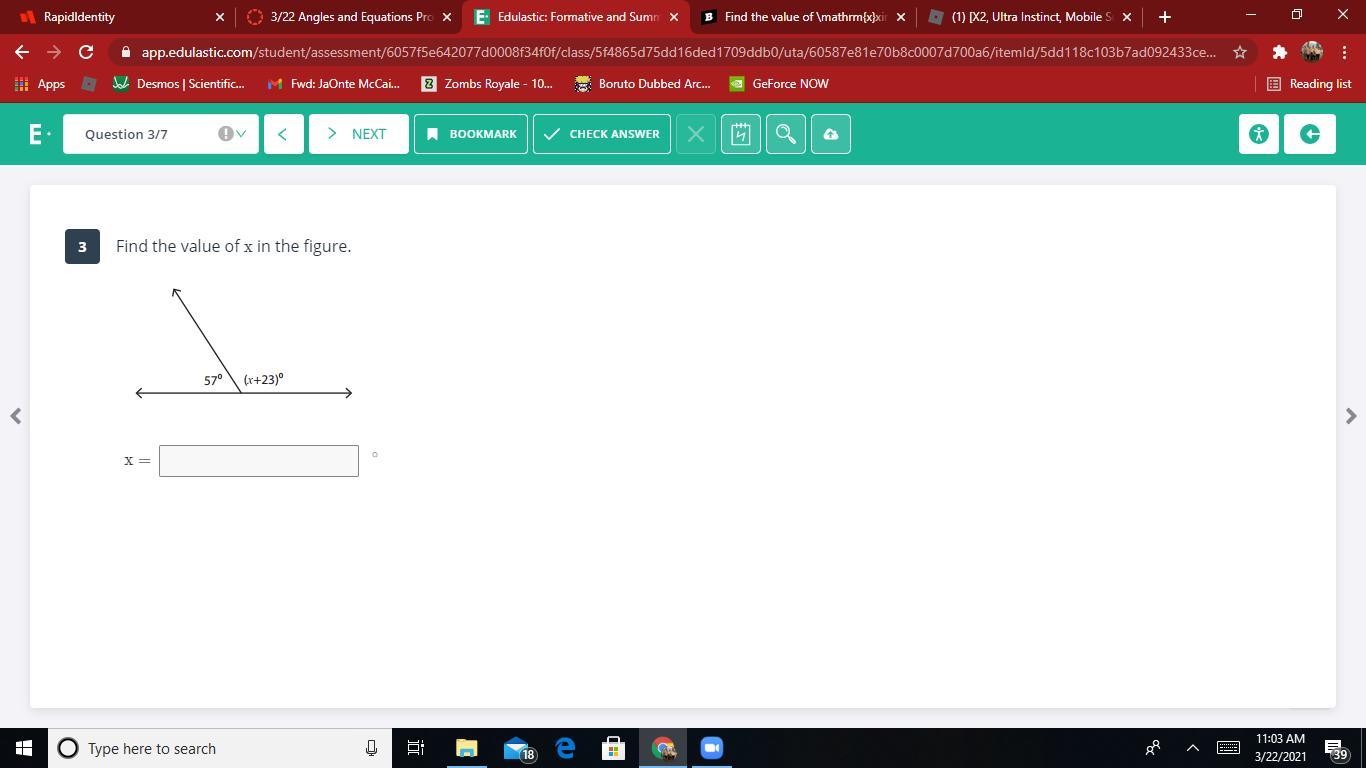Image resolution: width=1366 pixels, height=768 pixels.
Task: Click Windows Start button
Action: (24, 748)
